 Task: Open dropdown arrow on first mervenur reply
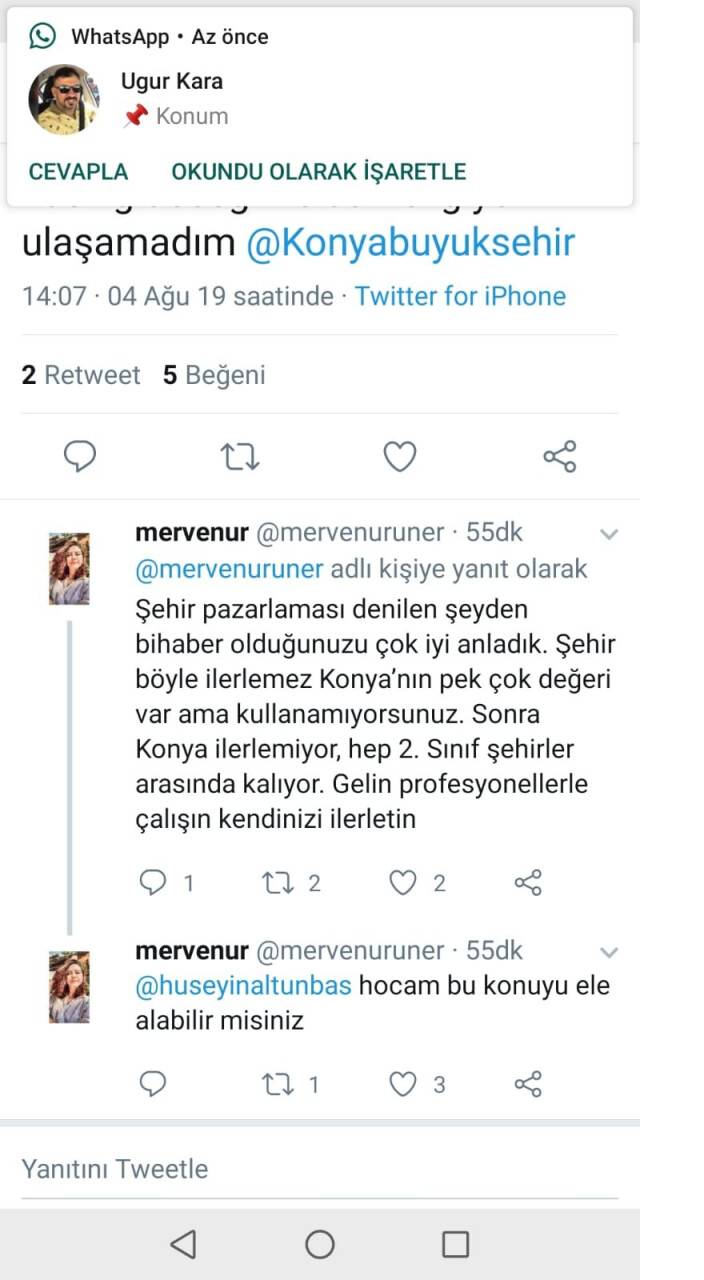[608, 534]
